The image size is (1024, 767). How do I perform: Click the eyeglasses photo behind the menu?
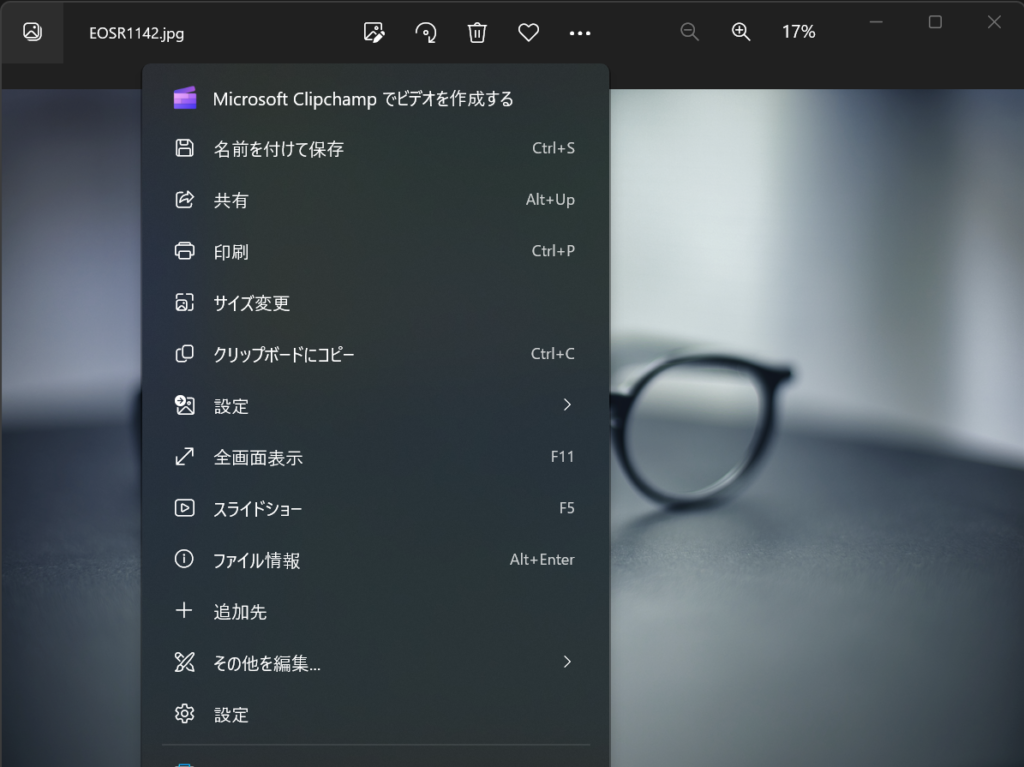[816, 428]
